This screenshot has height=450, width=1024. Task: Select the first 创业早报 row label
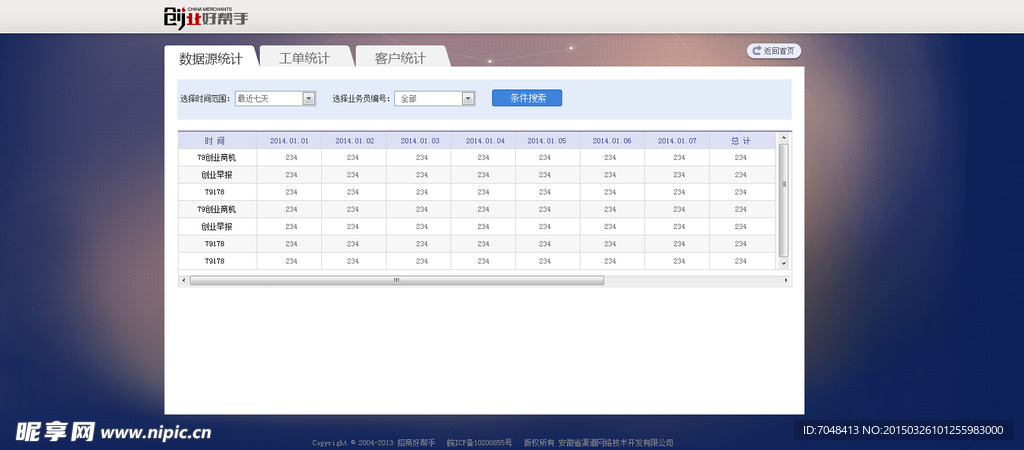(216, 175)
